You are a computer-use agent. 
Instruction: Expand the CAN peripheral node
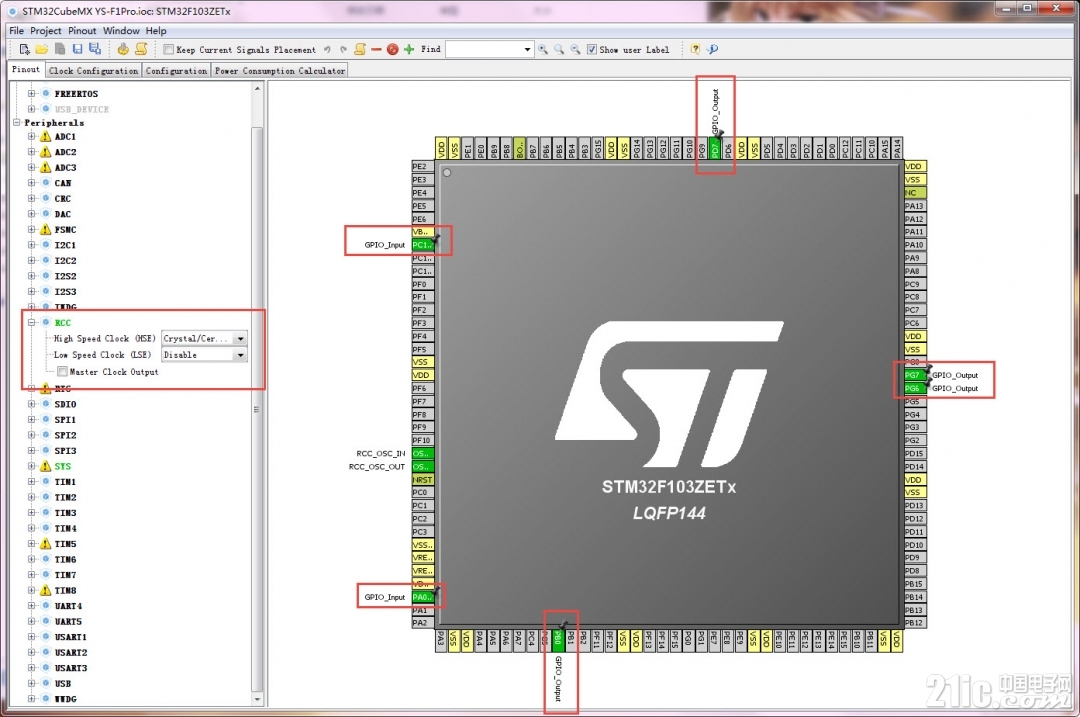tap(31, 183)
